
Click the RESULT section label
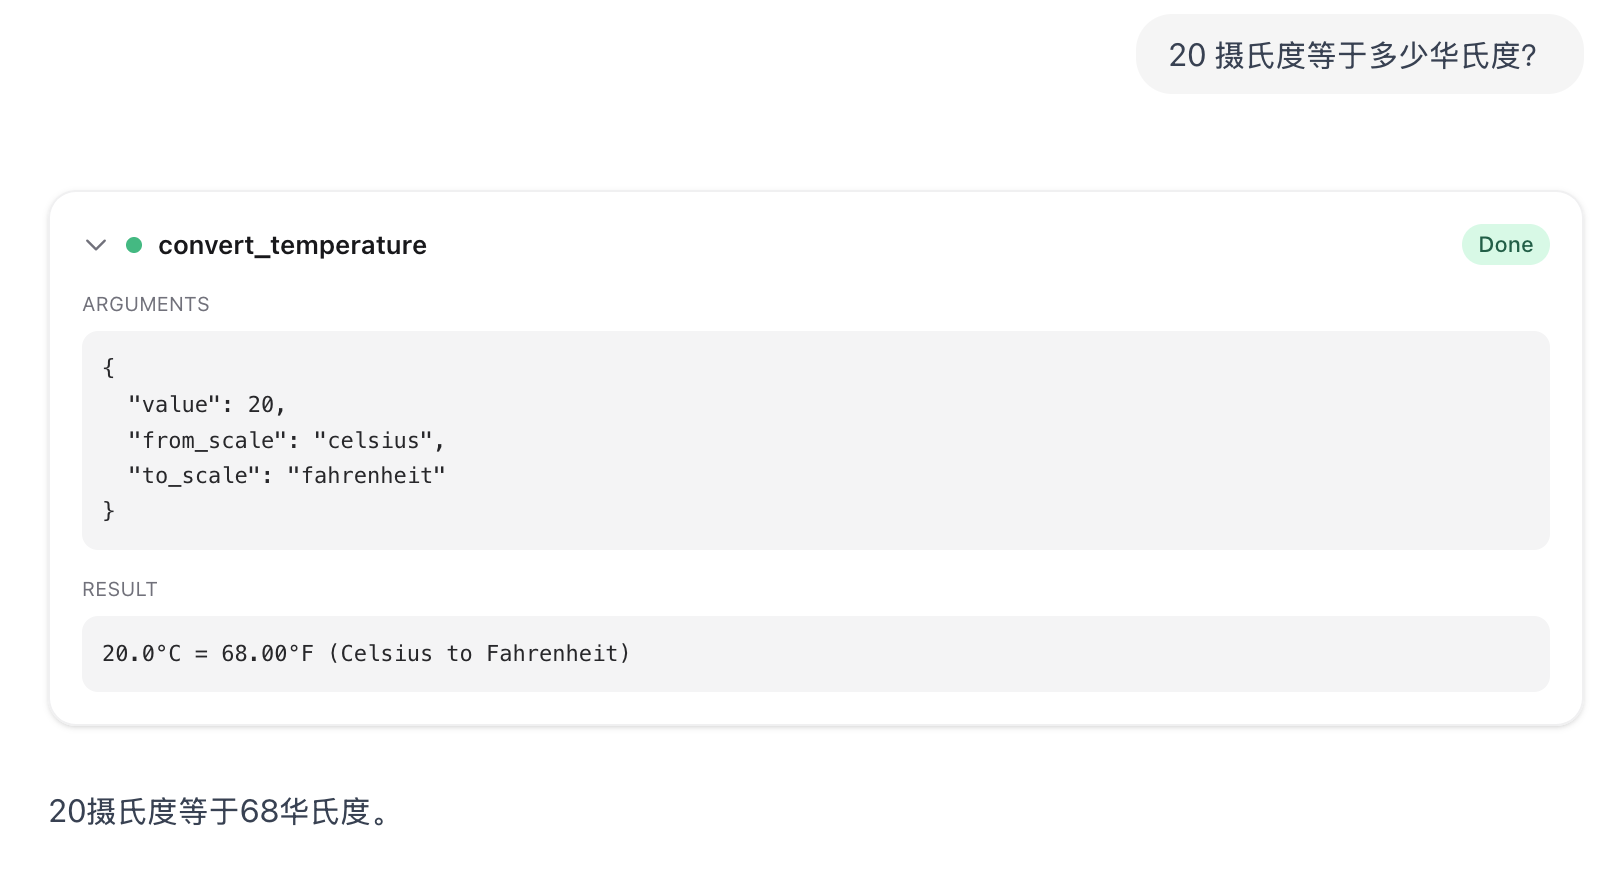tap(120, 589)
